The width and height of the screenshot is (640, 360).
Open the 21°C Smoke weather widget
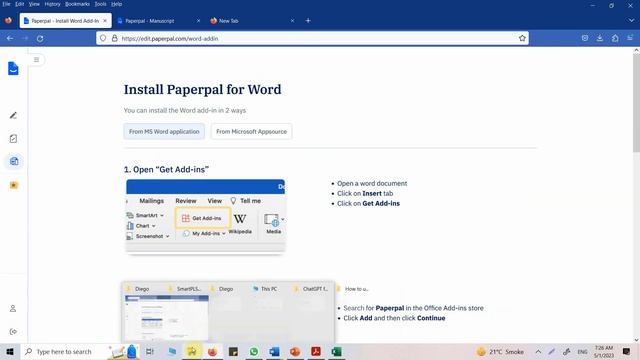pyautogui.click(x=500, y=351)
